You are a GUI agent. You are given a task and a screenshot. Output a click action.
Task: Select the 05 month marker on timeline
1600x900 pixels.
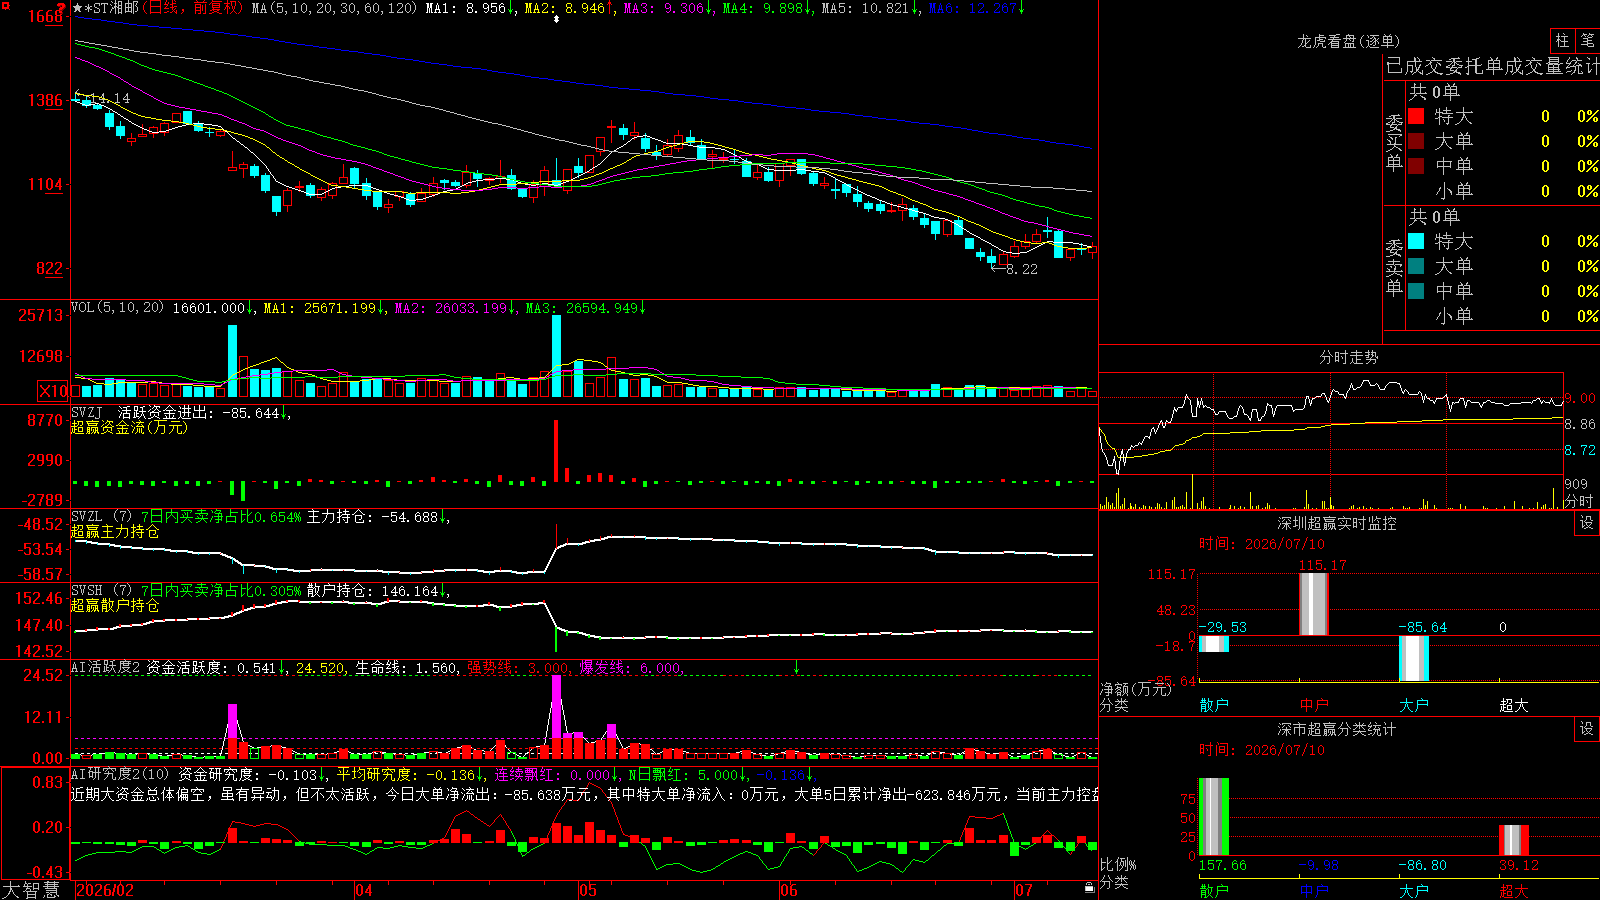(x=588, y=890)
